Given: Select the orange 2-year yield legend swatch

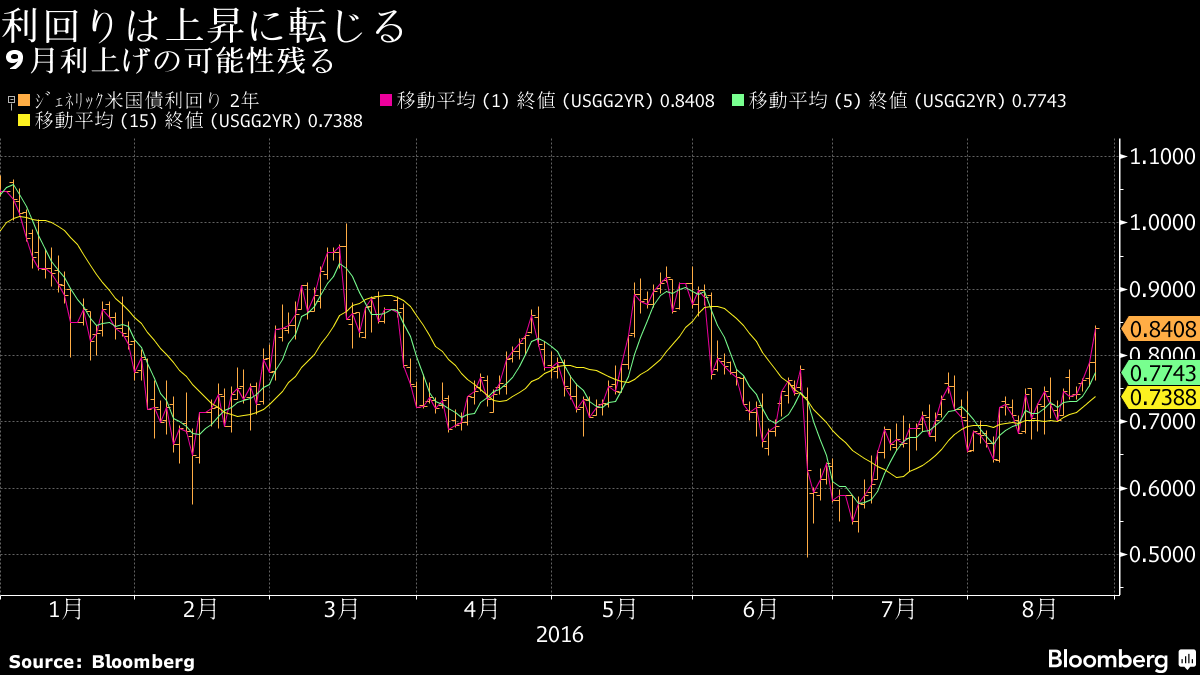Looking at the screenshot, I should 24,101.
